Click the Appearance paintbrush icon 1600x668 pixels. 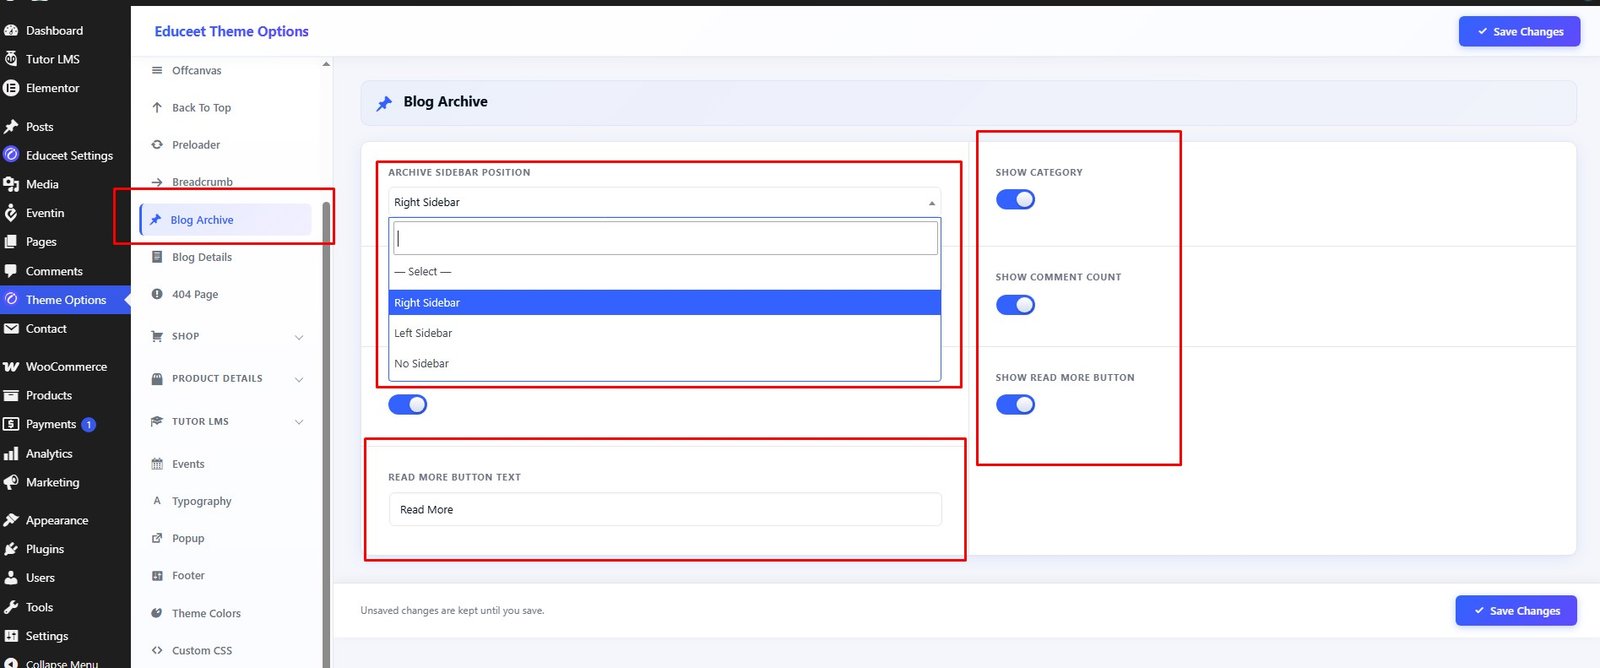coord(11,520)
